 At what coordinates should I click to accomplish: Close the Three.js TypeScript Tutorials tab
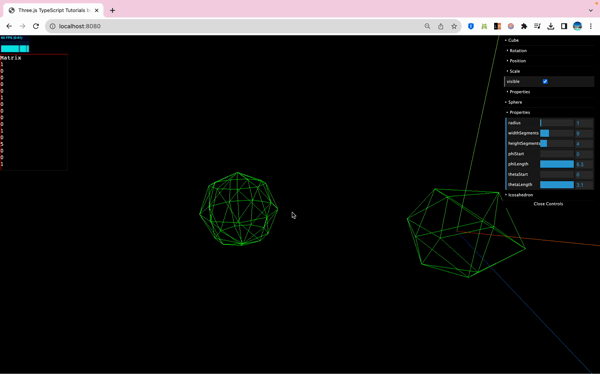pyautogui.click(x=96, y=10)
